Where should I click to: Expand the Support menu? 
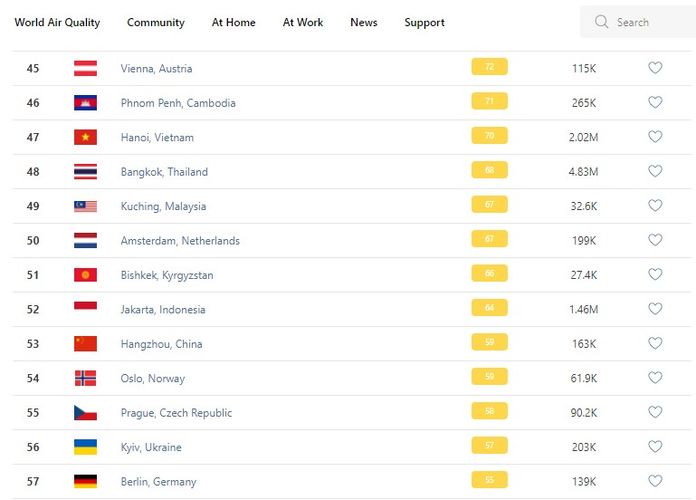point(424,22)
